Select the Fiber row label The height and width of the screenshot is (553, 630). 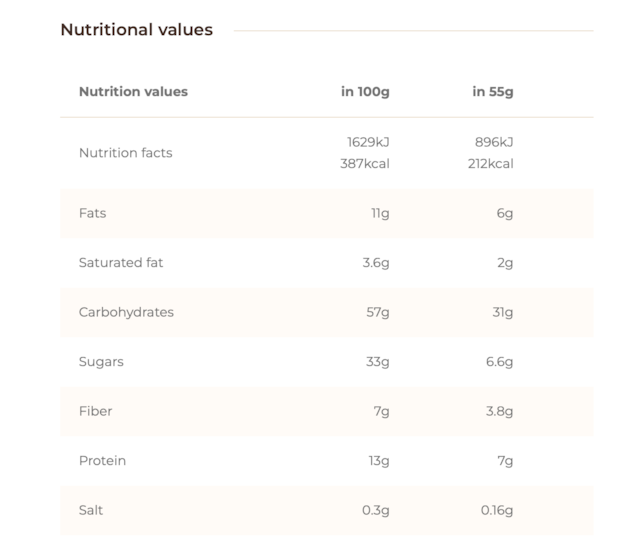[x=96, y=411]
